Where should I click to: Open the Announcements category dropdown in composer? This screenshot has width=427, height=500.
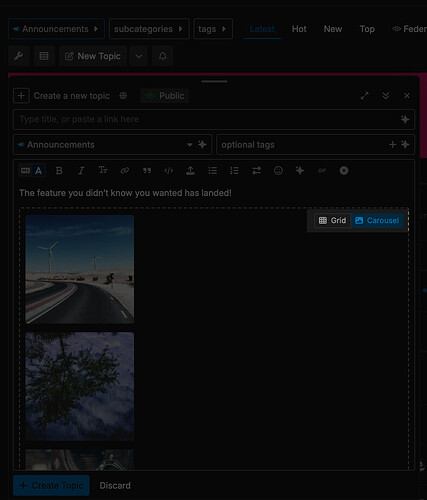112,145
